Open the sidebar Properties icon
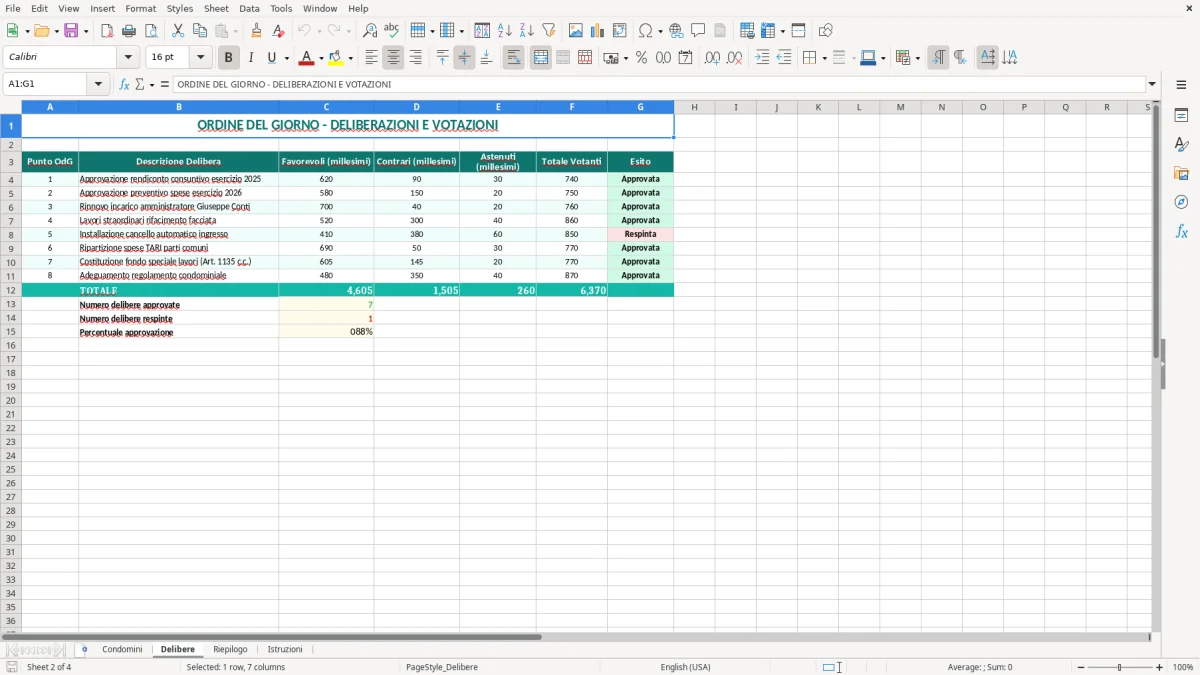Image resolution: width=1200 pixels, height=675 pixels. click(1181, 115)
